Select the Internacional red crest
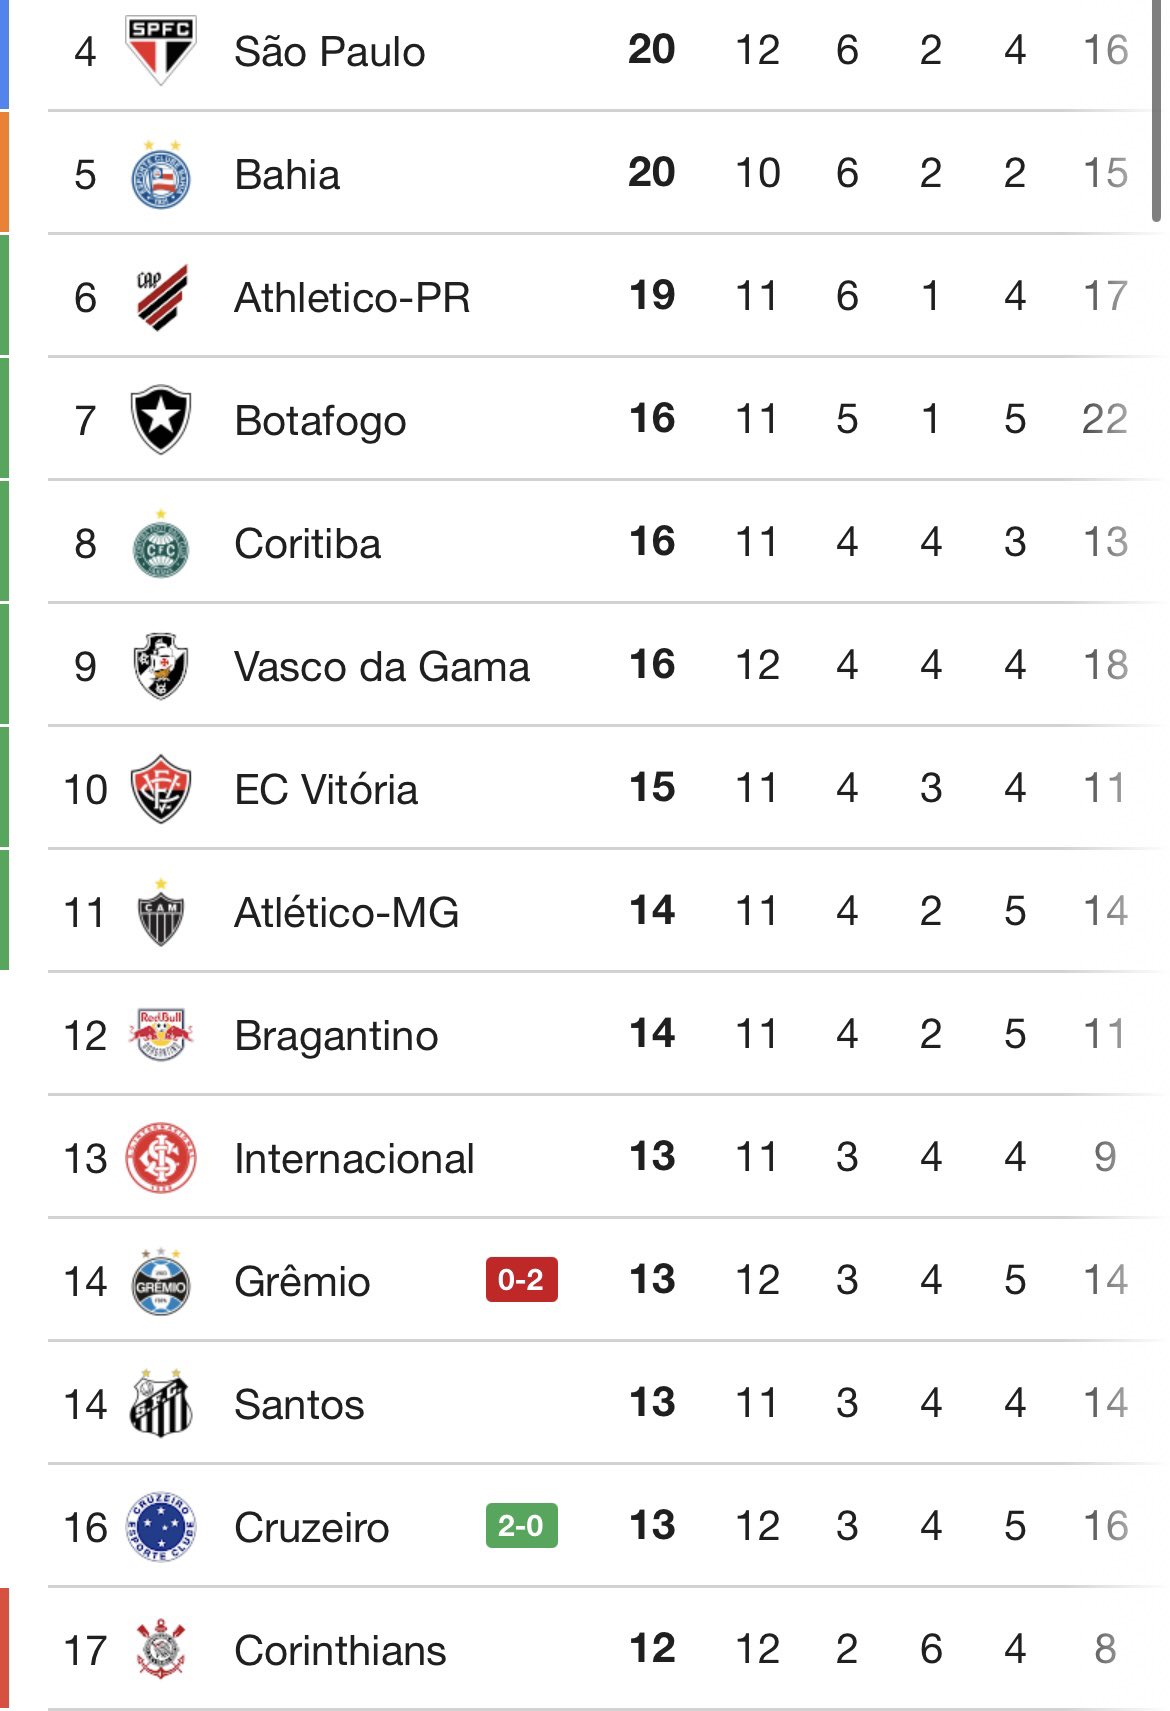Screen dimensions: 1170x1711 tap(160, 1158)
